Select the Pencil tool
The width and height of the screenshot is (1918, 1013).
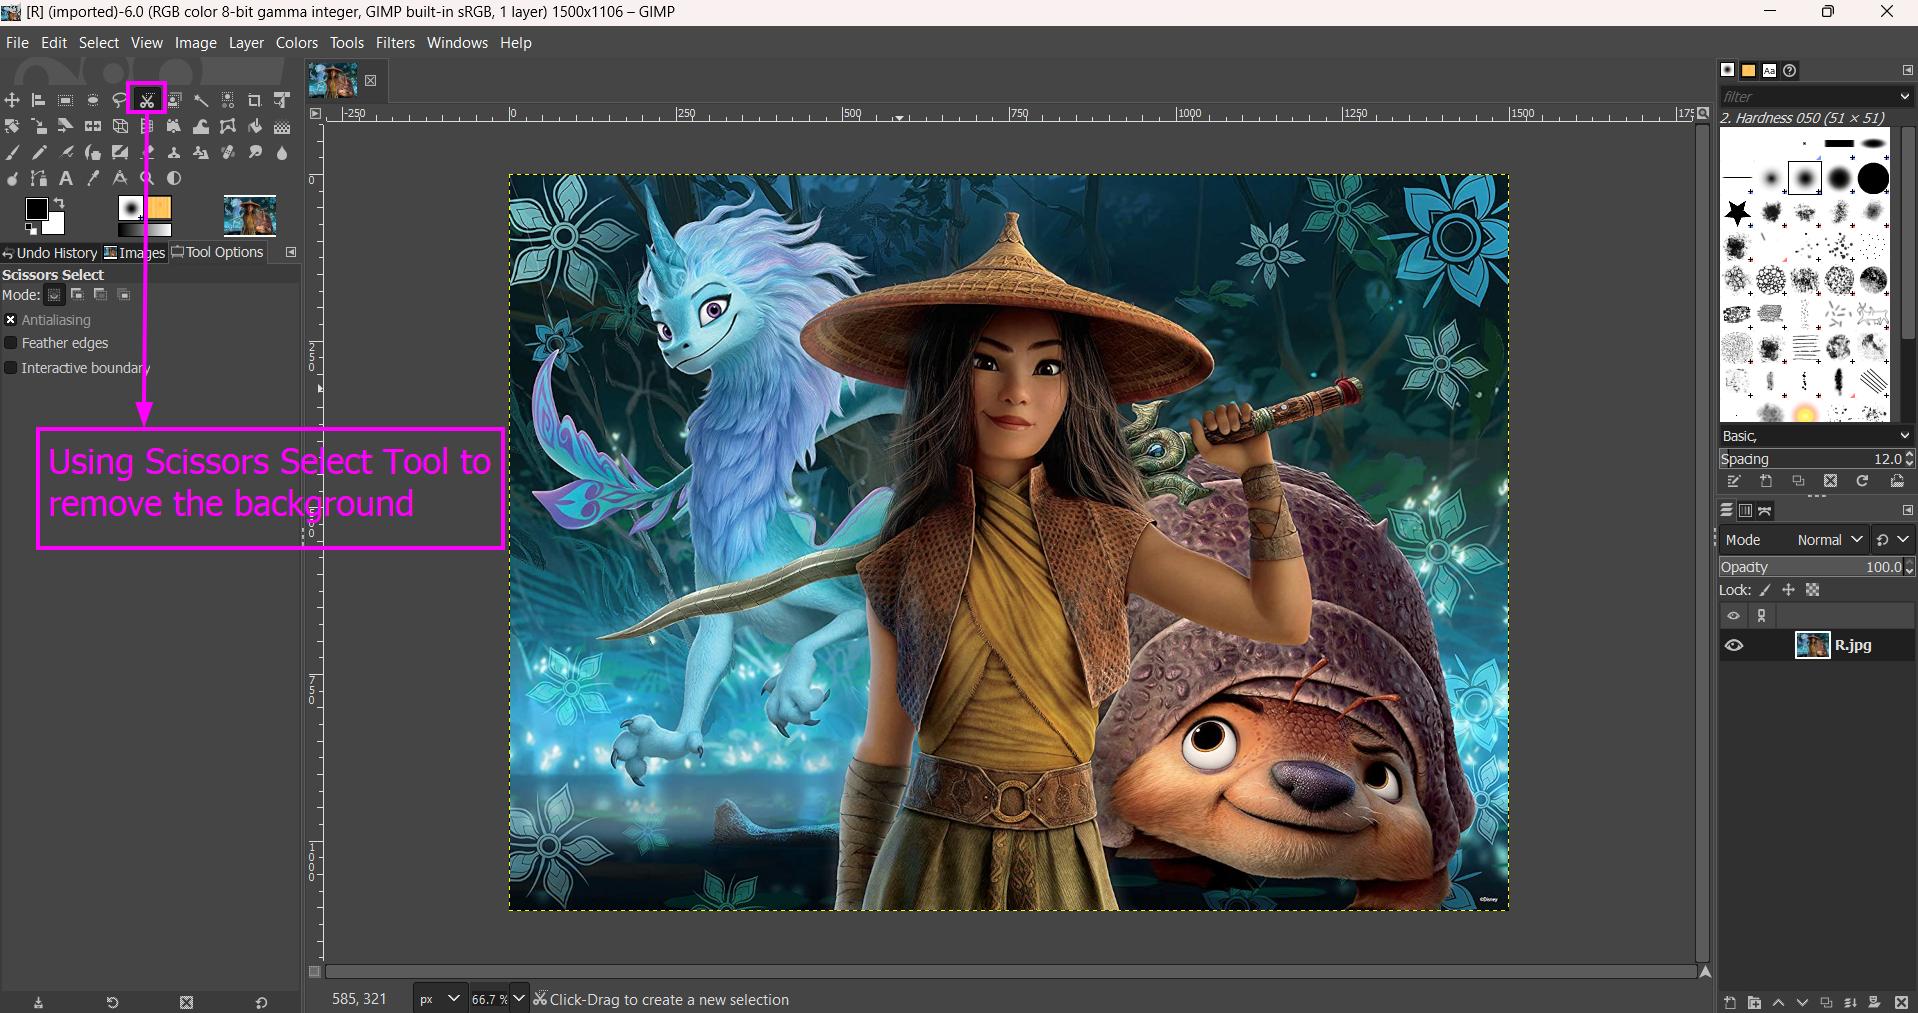coord(38,152)
